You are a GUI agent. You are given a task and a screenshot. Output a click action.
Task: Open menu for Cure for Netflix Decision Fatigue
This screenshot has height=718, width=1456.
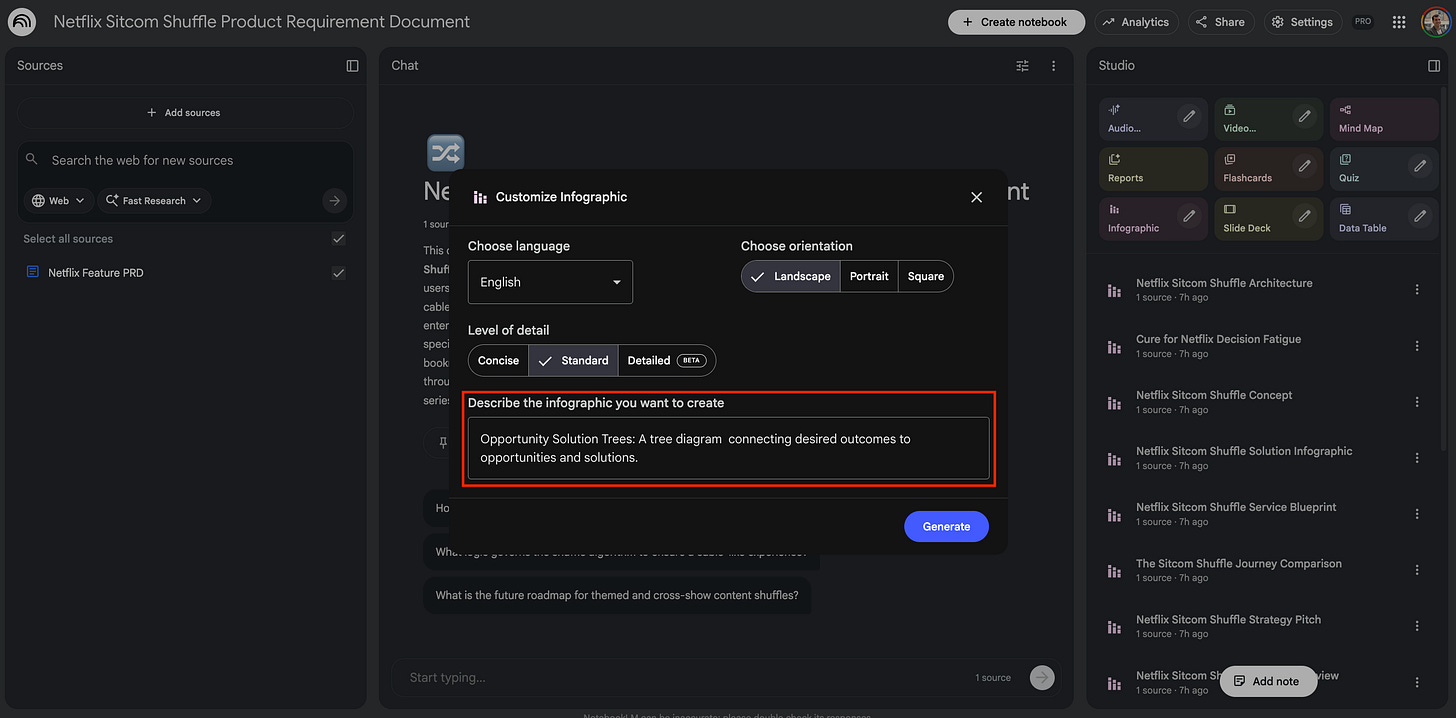pyautogui.click(x=1417, y=346)
